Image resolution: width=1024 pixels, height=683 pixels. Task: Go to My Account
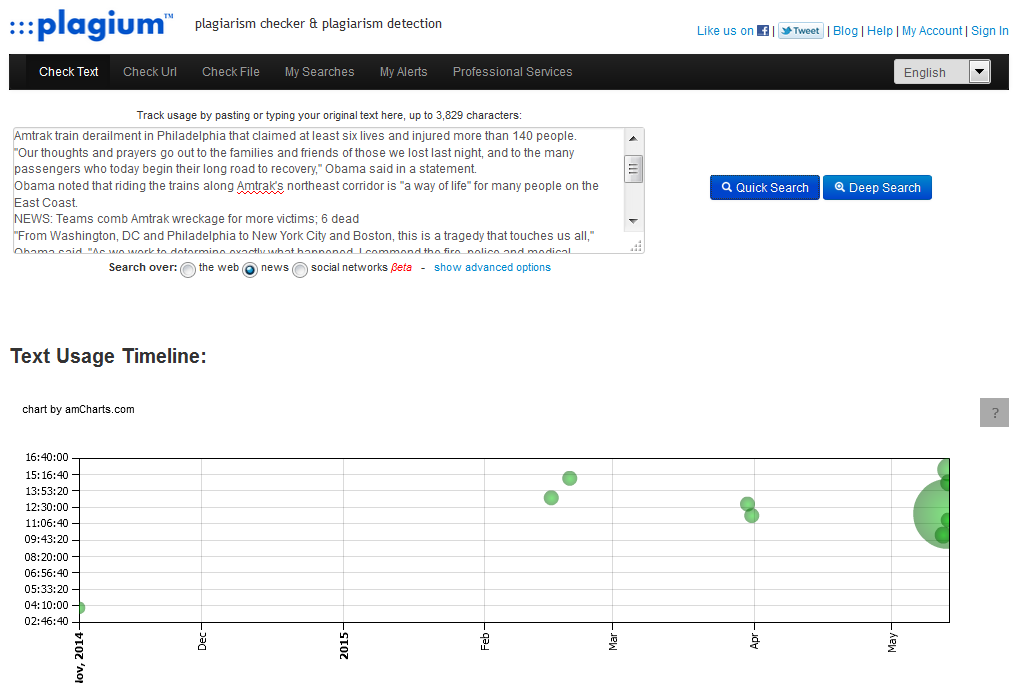click(932, 31)
